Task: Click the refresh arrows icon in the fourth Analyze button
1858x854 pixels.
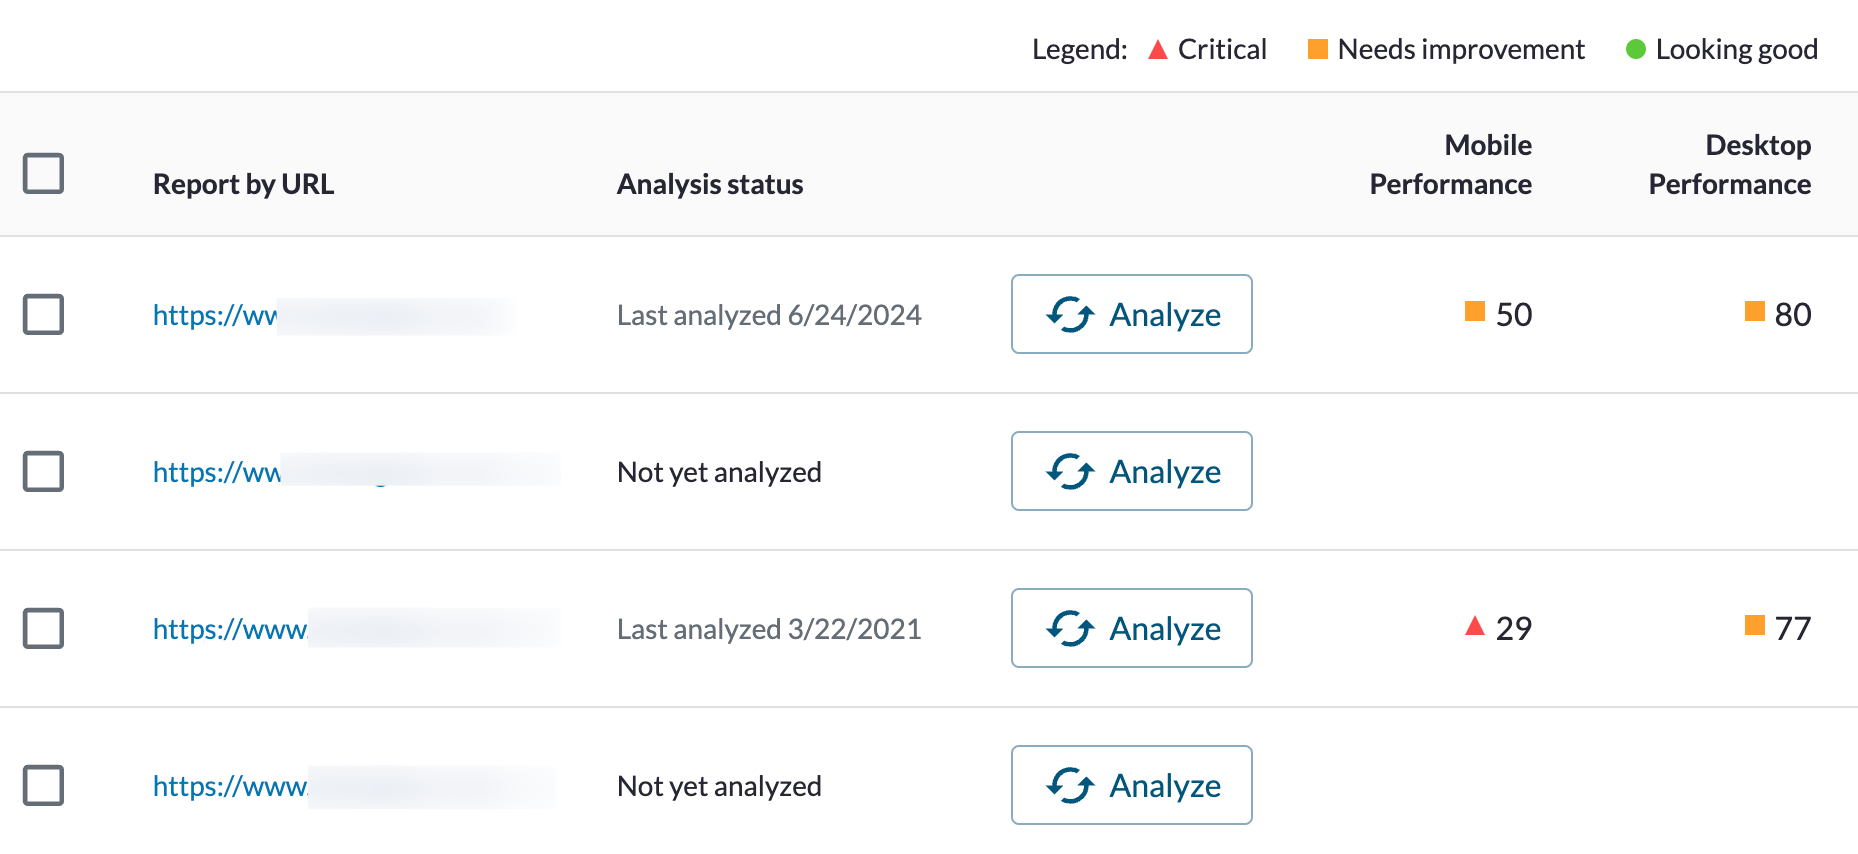Action: (x=1070, y=785)
